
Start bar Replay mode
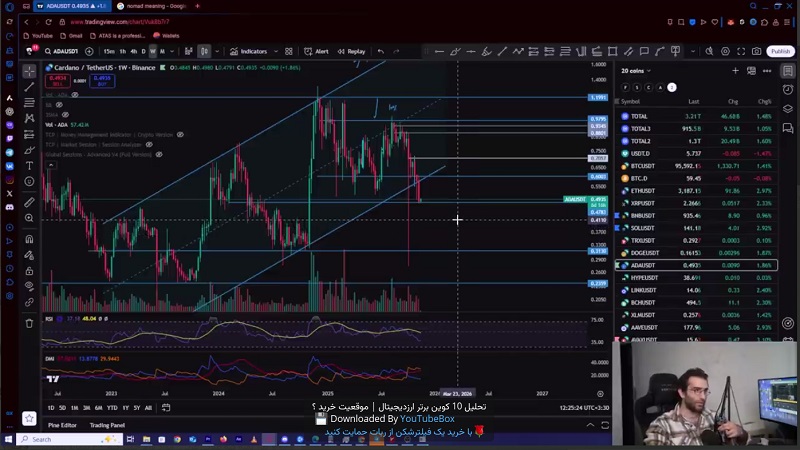[x=351, y=51]
